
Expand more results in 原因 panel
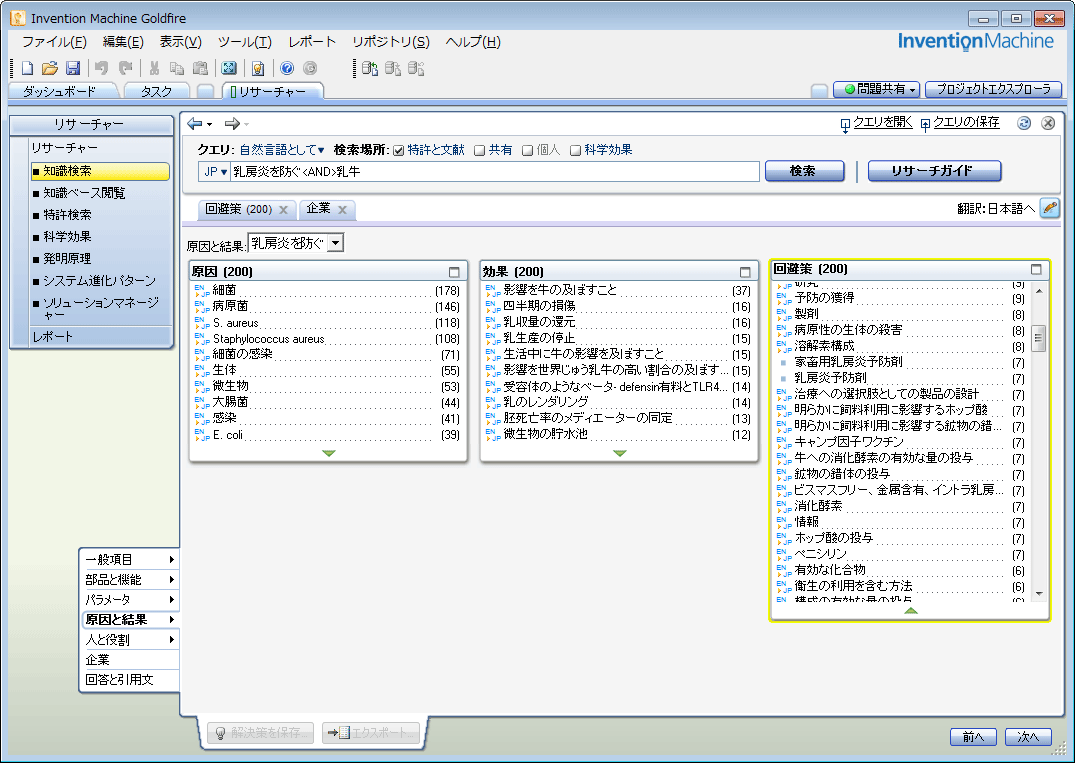click(x=328, y=453)
